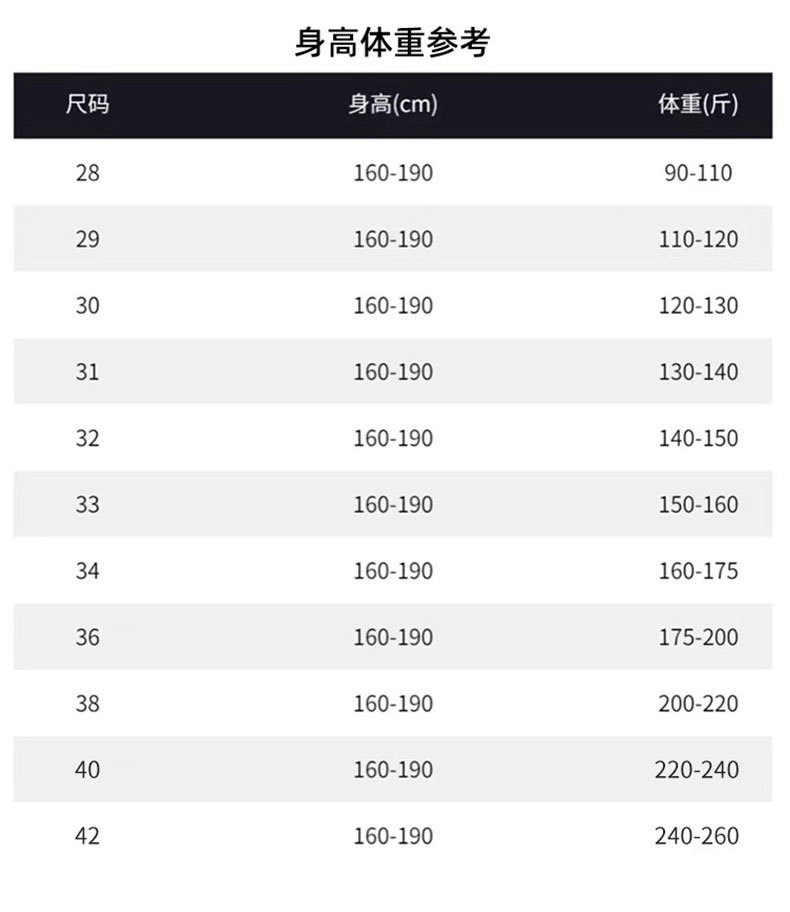The image size is (790, 912).
Task: Click the size 32 cell
Action: (x=87, y=438)
